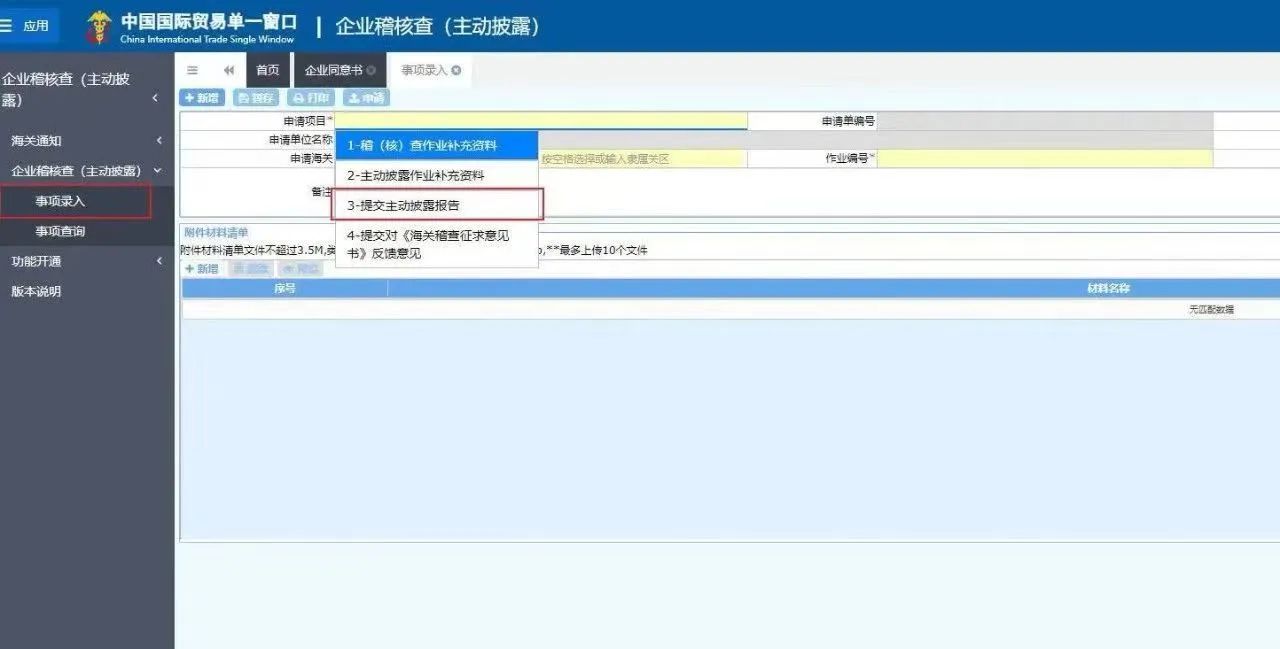Open 版本说明 in the sidebar
This screenshot has height=649, width=1280.
click(x=36, y=291)
